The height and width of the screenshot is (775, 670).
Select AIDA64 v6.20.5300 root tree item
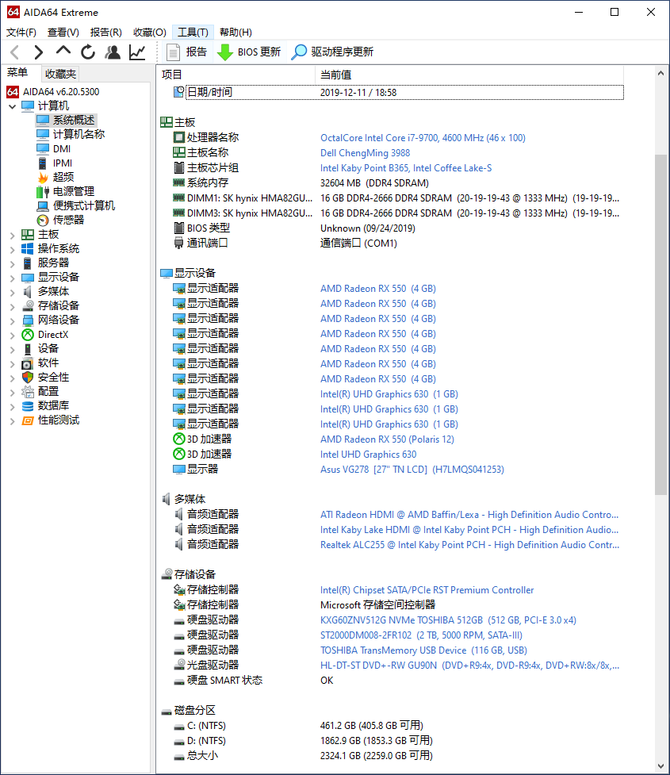coord(61,92)
